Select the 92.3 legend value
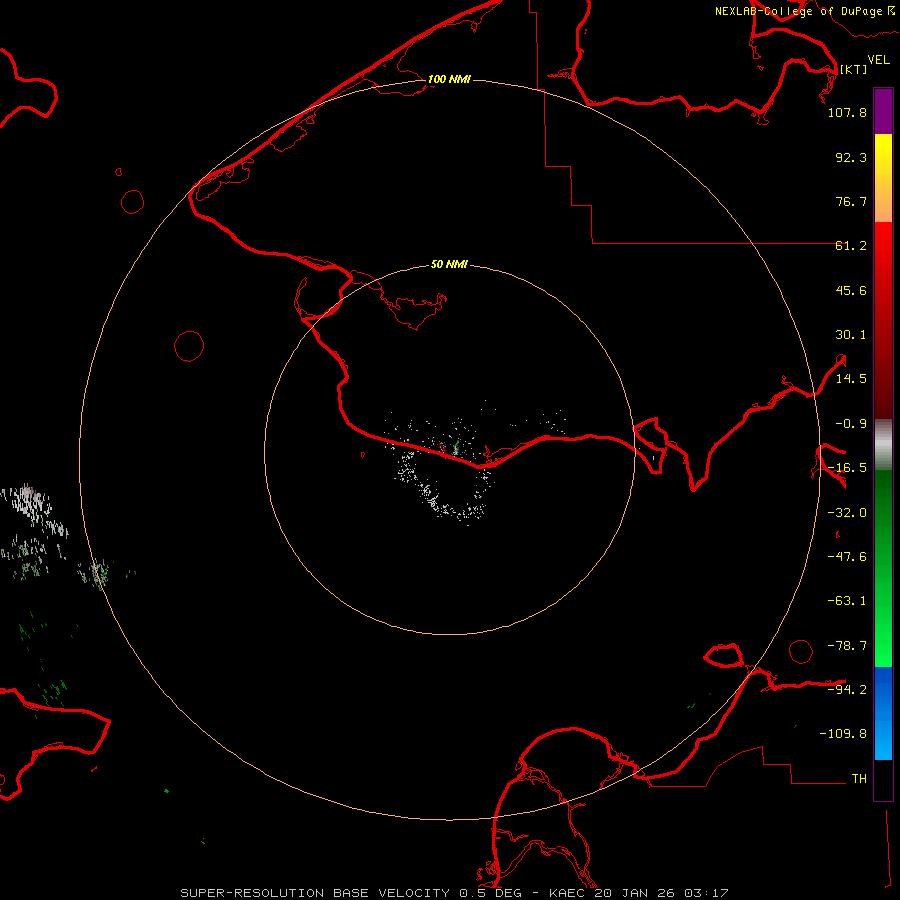The image size is (900, 900). pyautogui.click(x=851, y=158)
